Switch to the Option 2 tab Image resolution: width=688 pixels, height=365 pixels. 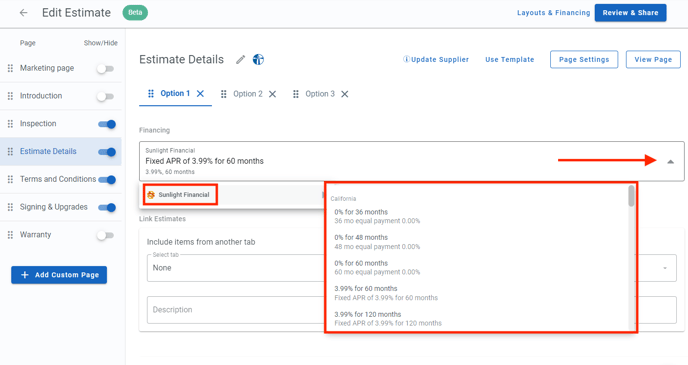click(248, 94)
